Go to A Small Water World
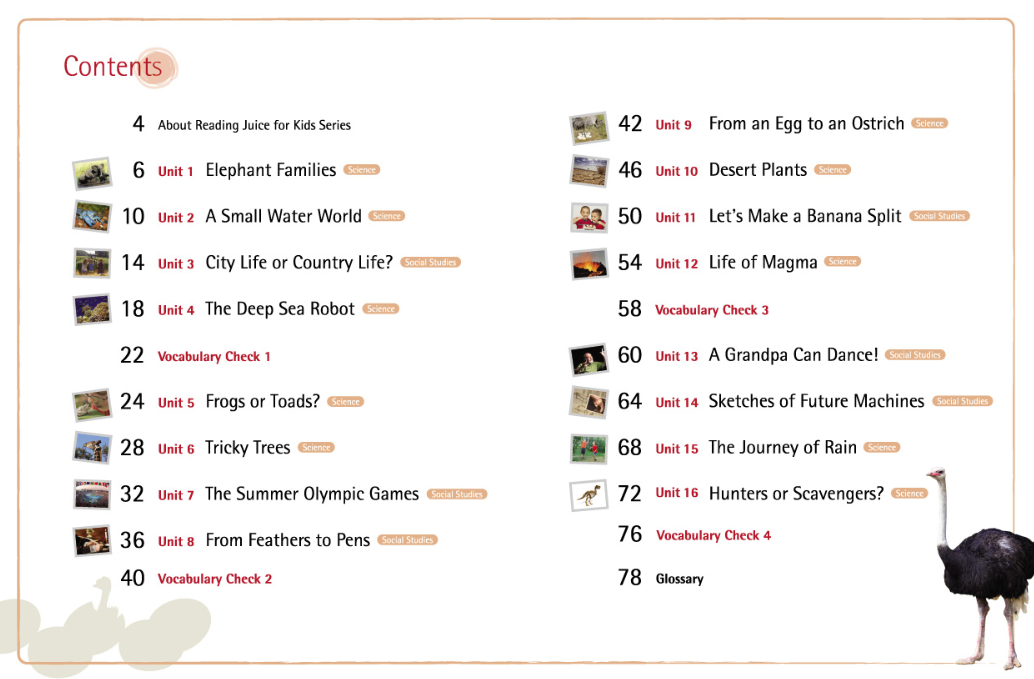The height and width of the screenshot is (679, 1034). tap(283, 216)
